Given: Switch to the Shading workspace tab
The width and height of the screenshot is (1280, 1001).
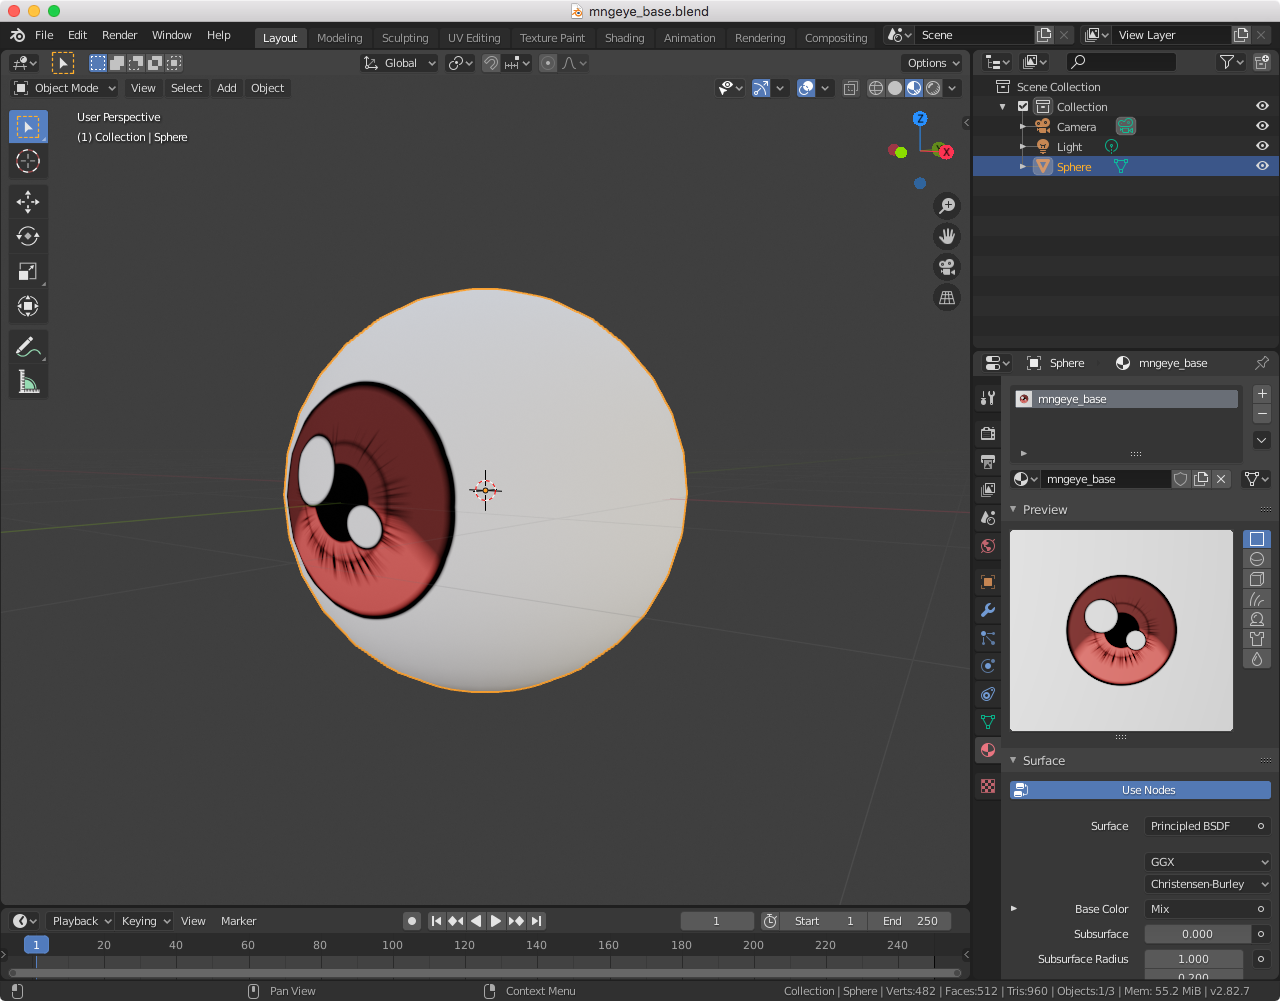Looking at the screenshot, I should [x=624, y=37].
